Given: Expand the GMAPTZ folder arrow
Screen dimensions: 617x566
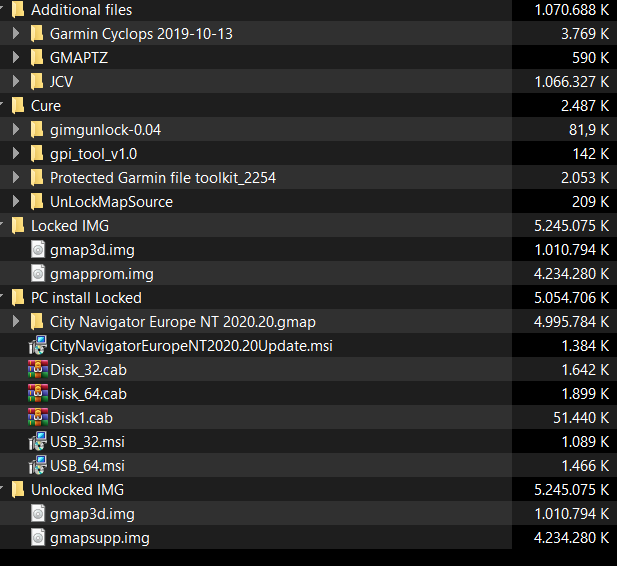Looking at the screenshot, I should pos(16,57).
